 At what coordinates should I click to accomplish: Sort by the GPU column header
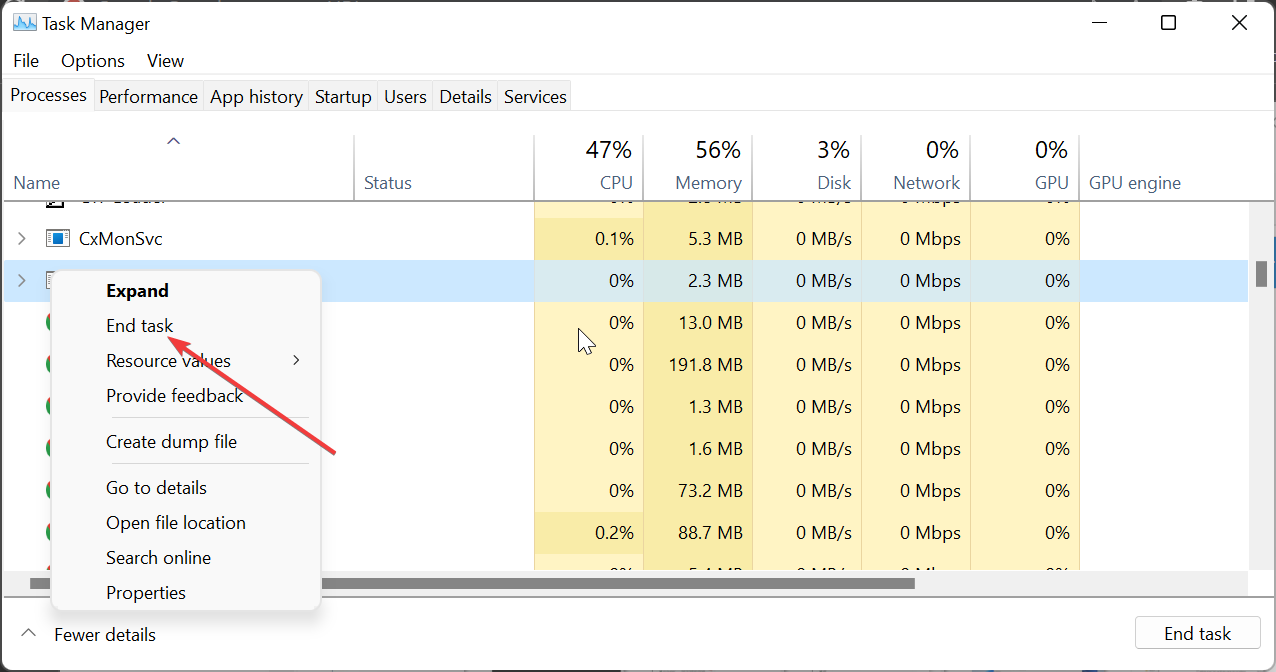1025,168
